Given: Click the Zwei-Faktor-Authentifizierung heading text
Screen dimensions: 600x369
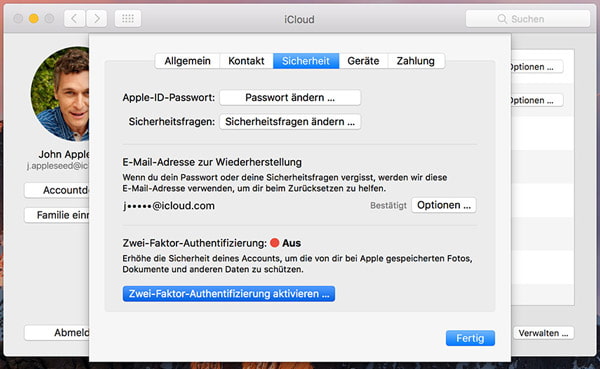Looking at the screenshot, I should 194,243.
